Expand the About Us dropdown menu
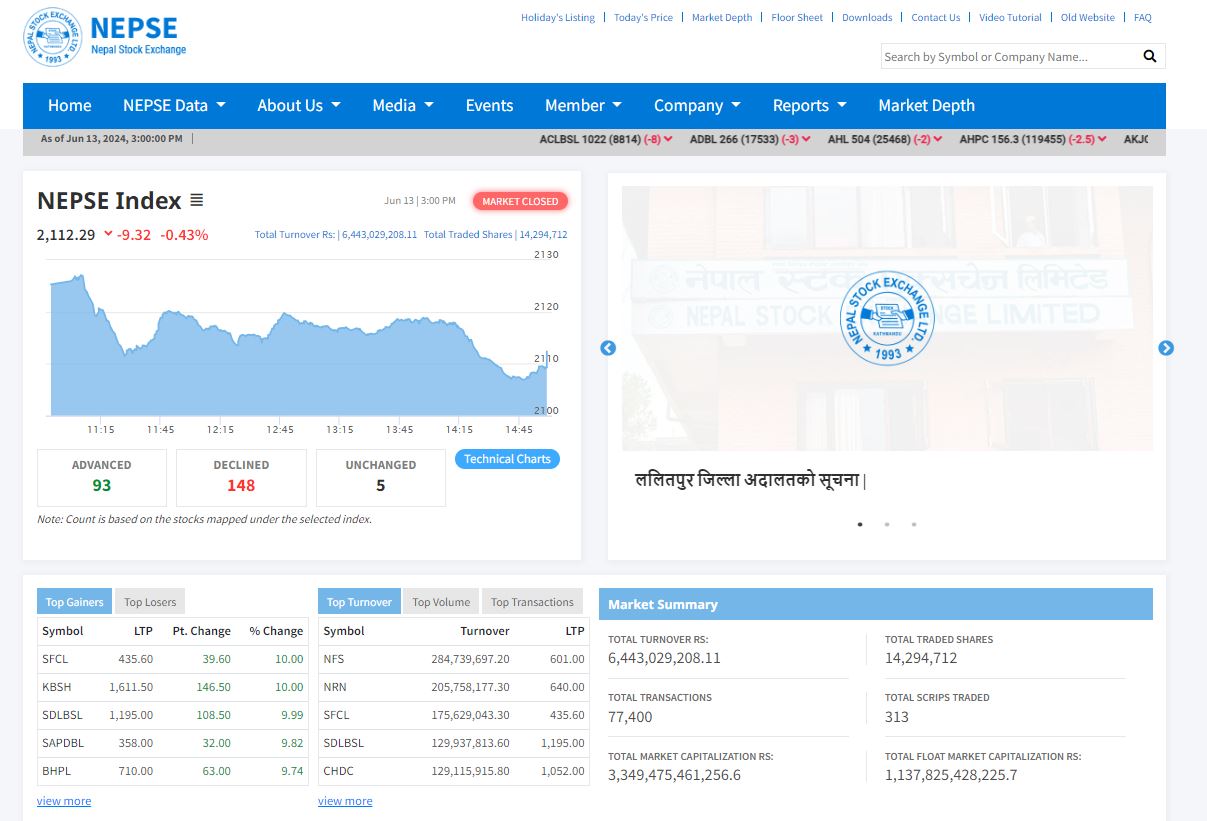The height and width of the screenshot is (821, 1207). click(299, 105)
